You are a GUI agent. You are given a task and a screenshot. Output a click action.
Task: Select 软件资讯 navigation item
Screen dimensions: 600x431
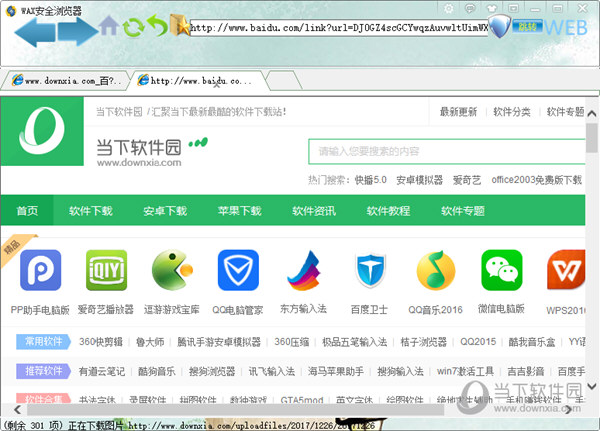click(x=314, y=210)
